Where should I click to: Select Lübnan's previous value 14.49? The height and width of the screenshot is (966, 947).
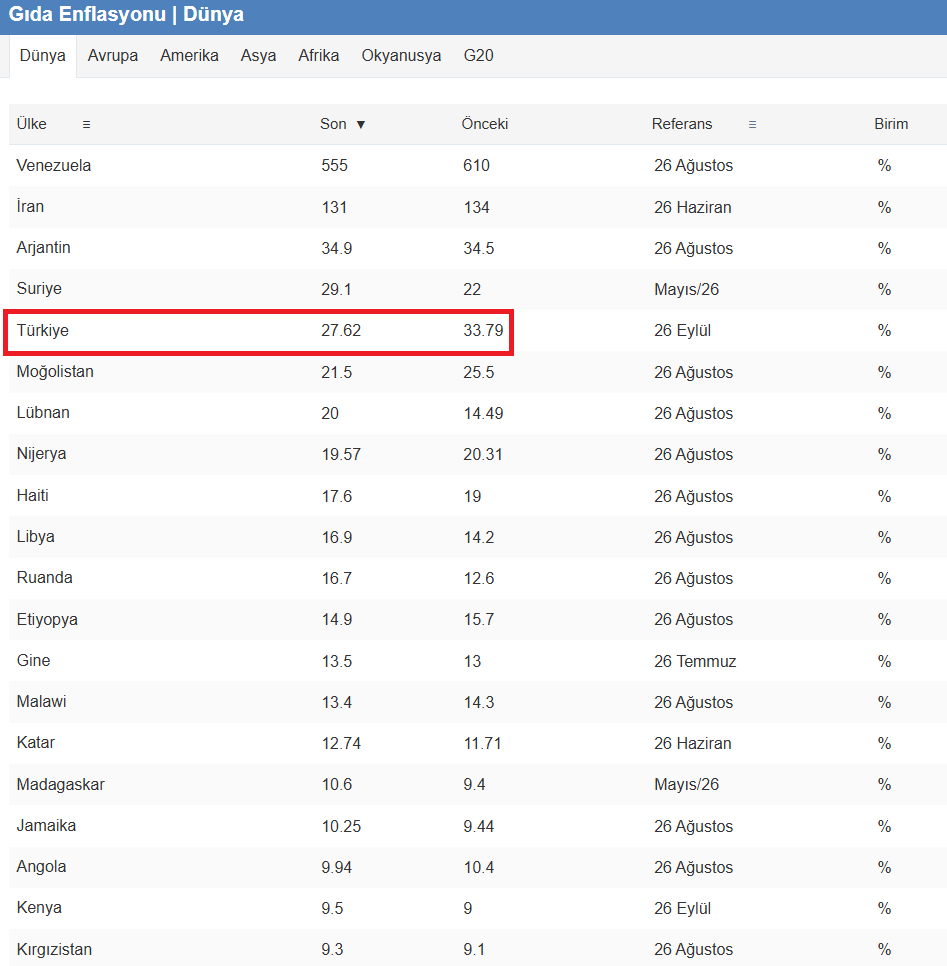483,413
